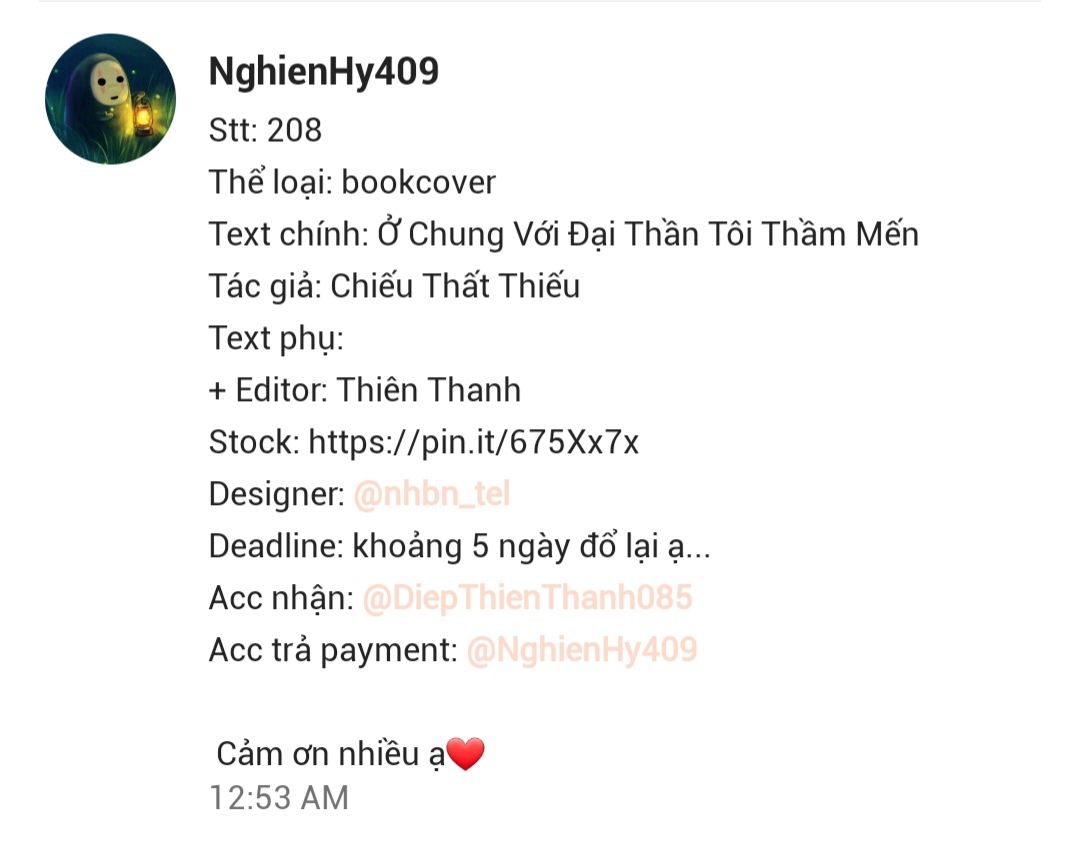1080x867 pixels.
Task: Select the 'Stt: 208' line
Action: 265,130
